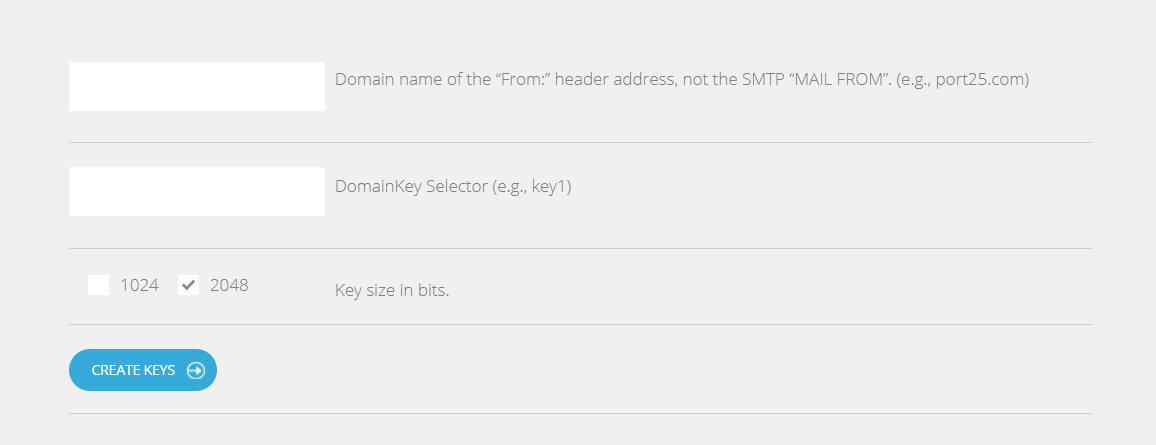Click the CREATE KEYS button
Image resolution: width=1156 pixels, height=445 pixels.
click(x=143, y=370)
